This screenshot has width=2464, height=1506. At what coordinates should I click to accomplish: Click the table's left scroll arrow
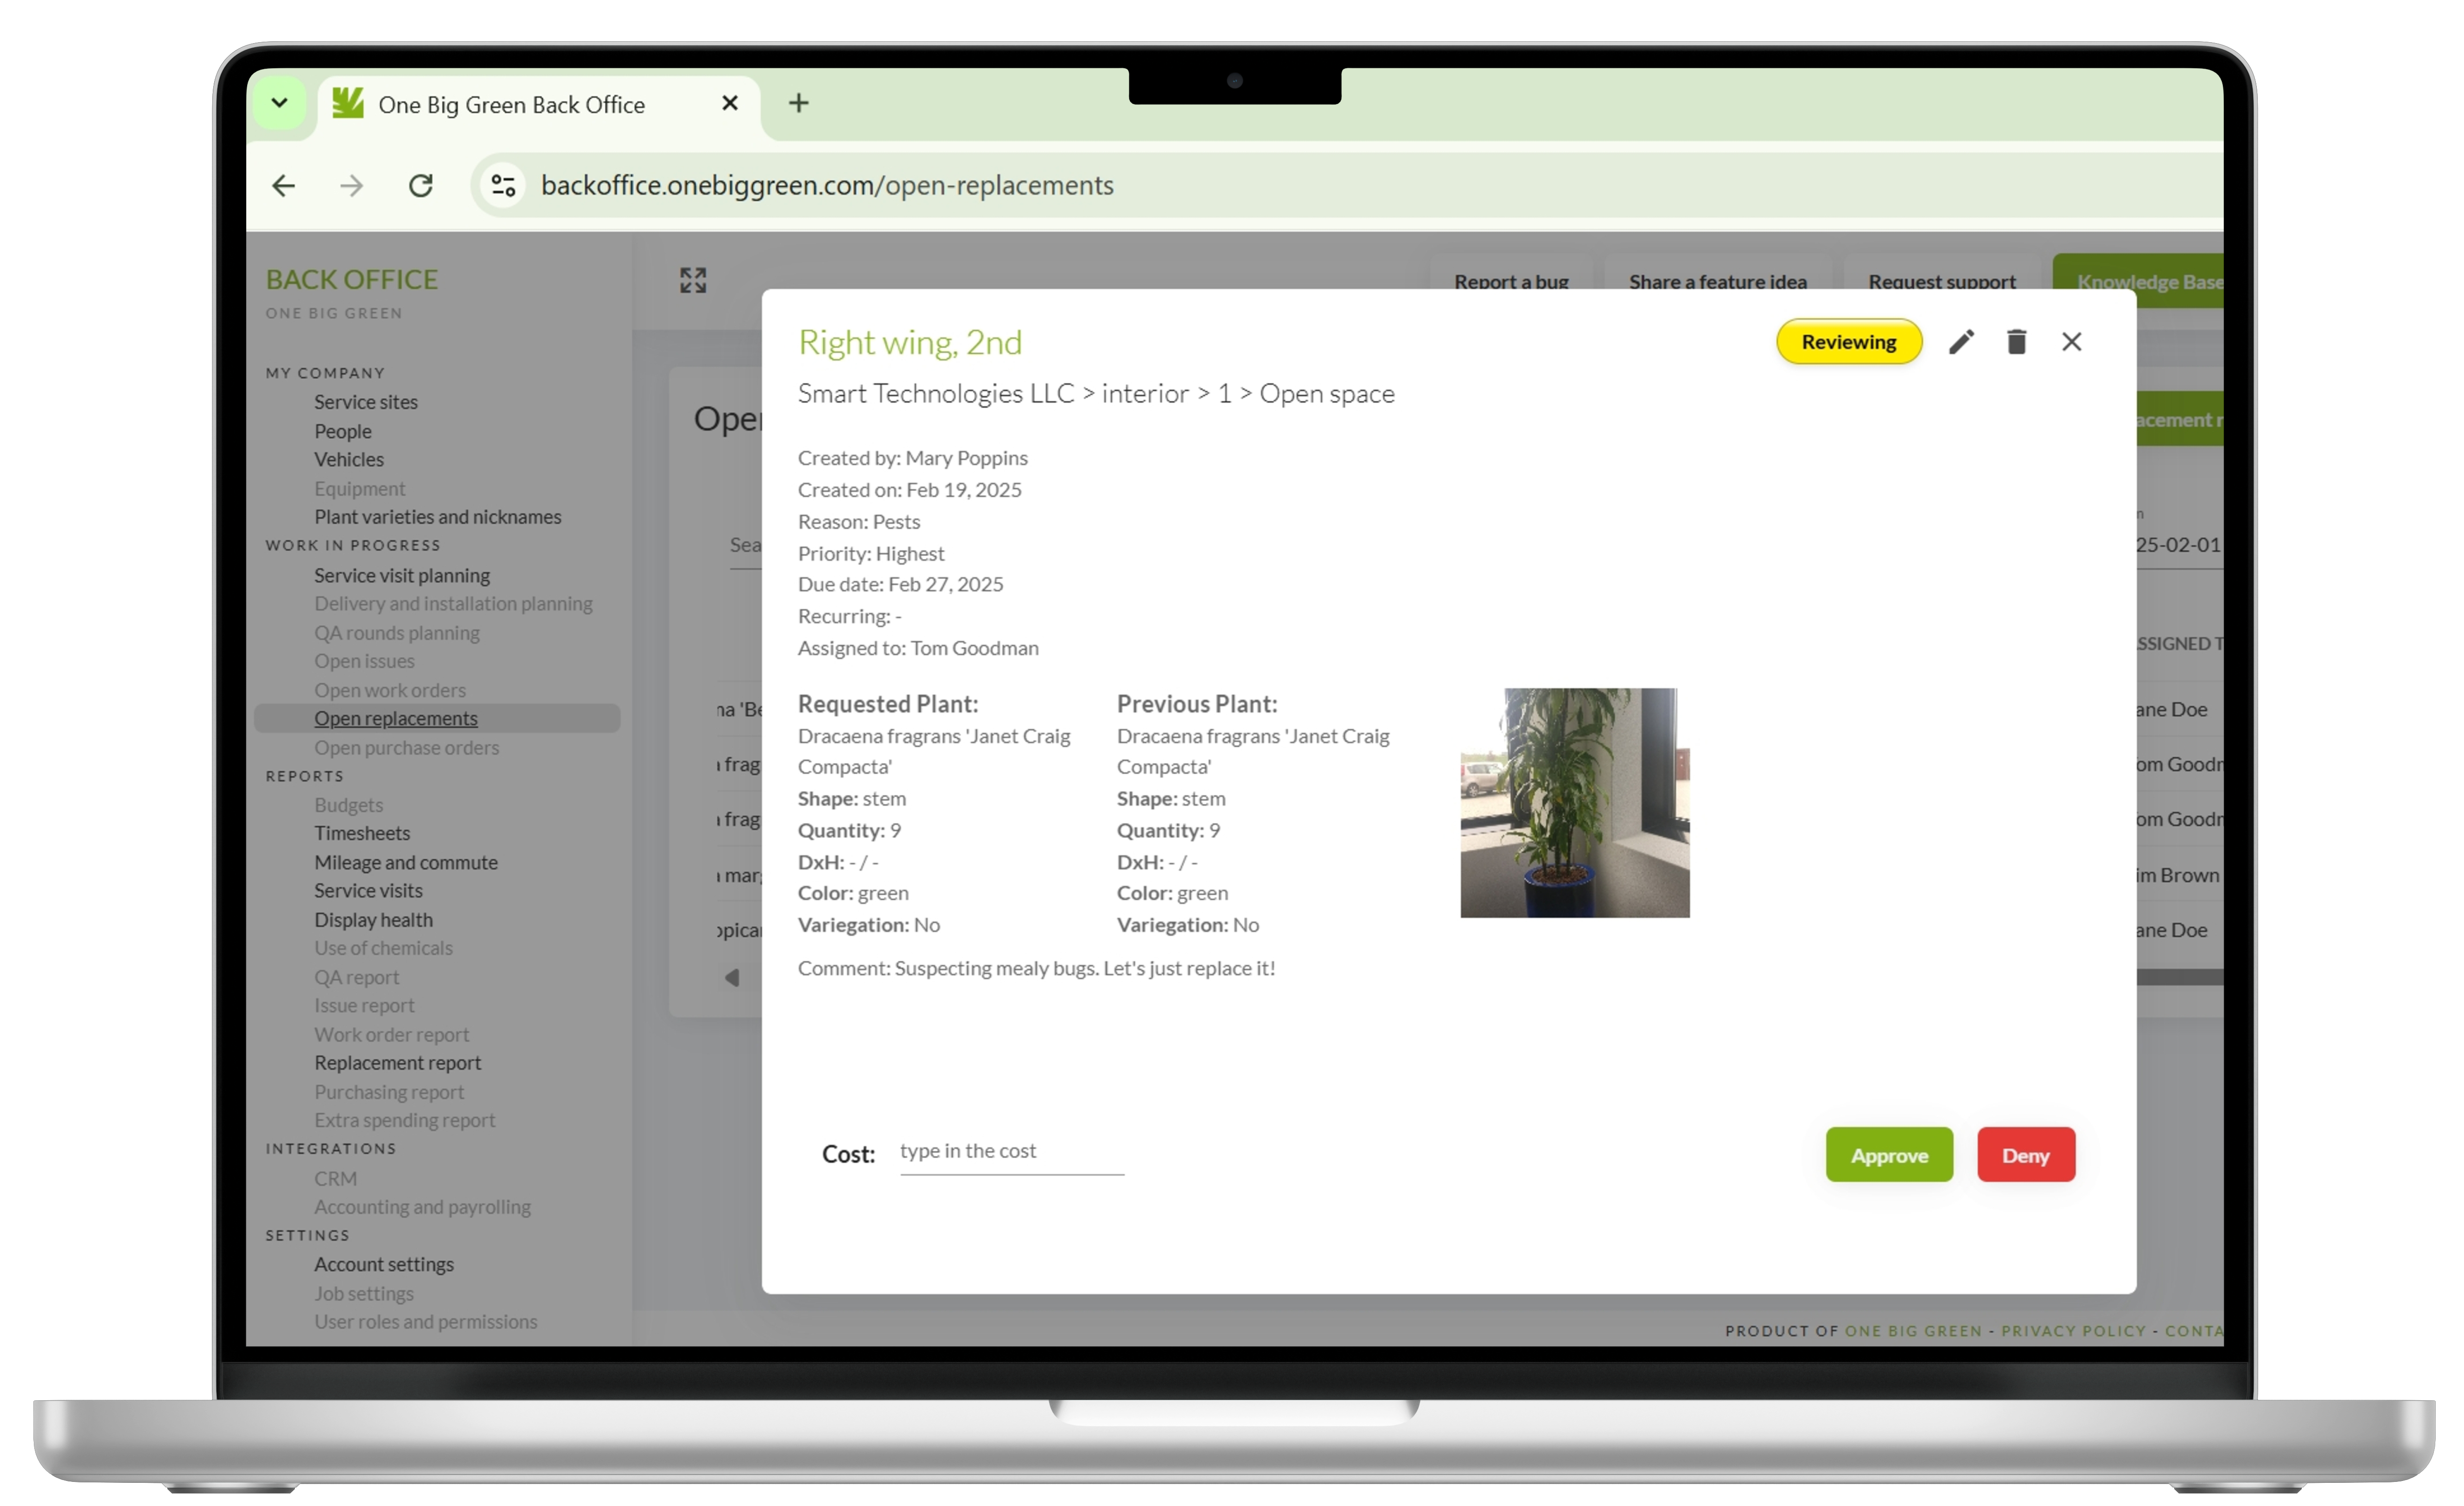click(732, 978)
